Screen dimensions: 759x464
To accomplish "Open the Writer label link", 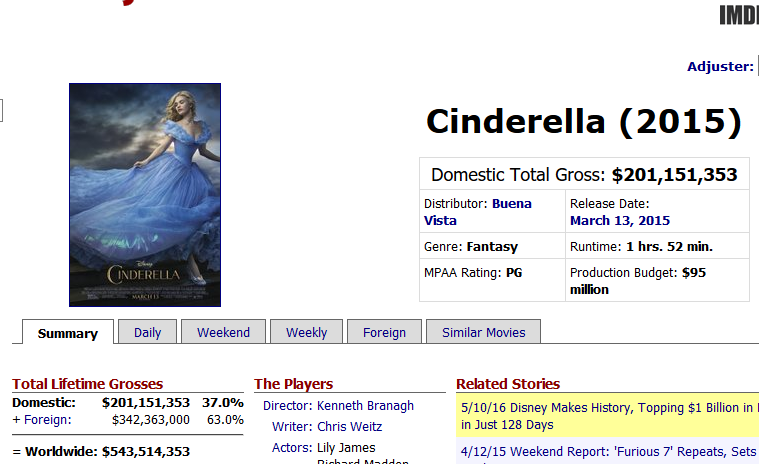I will pos(292,427).
